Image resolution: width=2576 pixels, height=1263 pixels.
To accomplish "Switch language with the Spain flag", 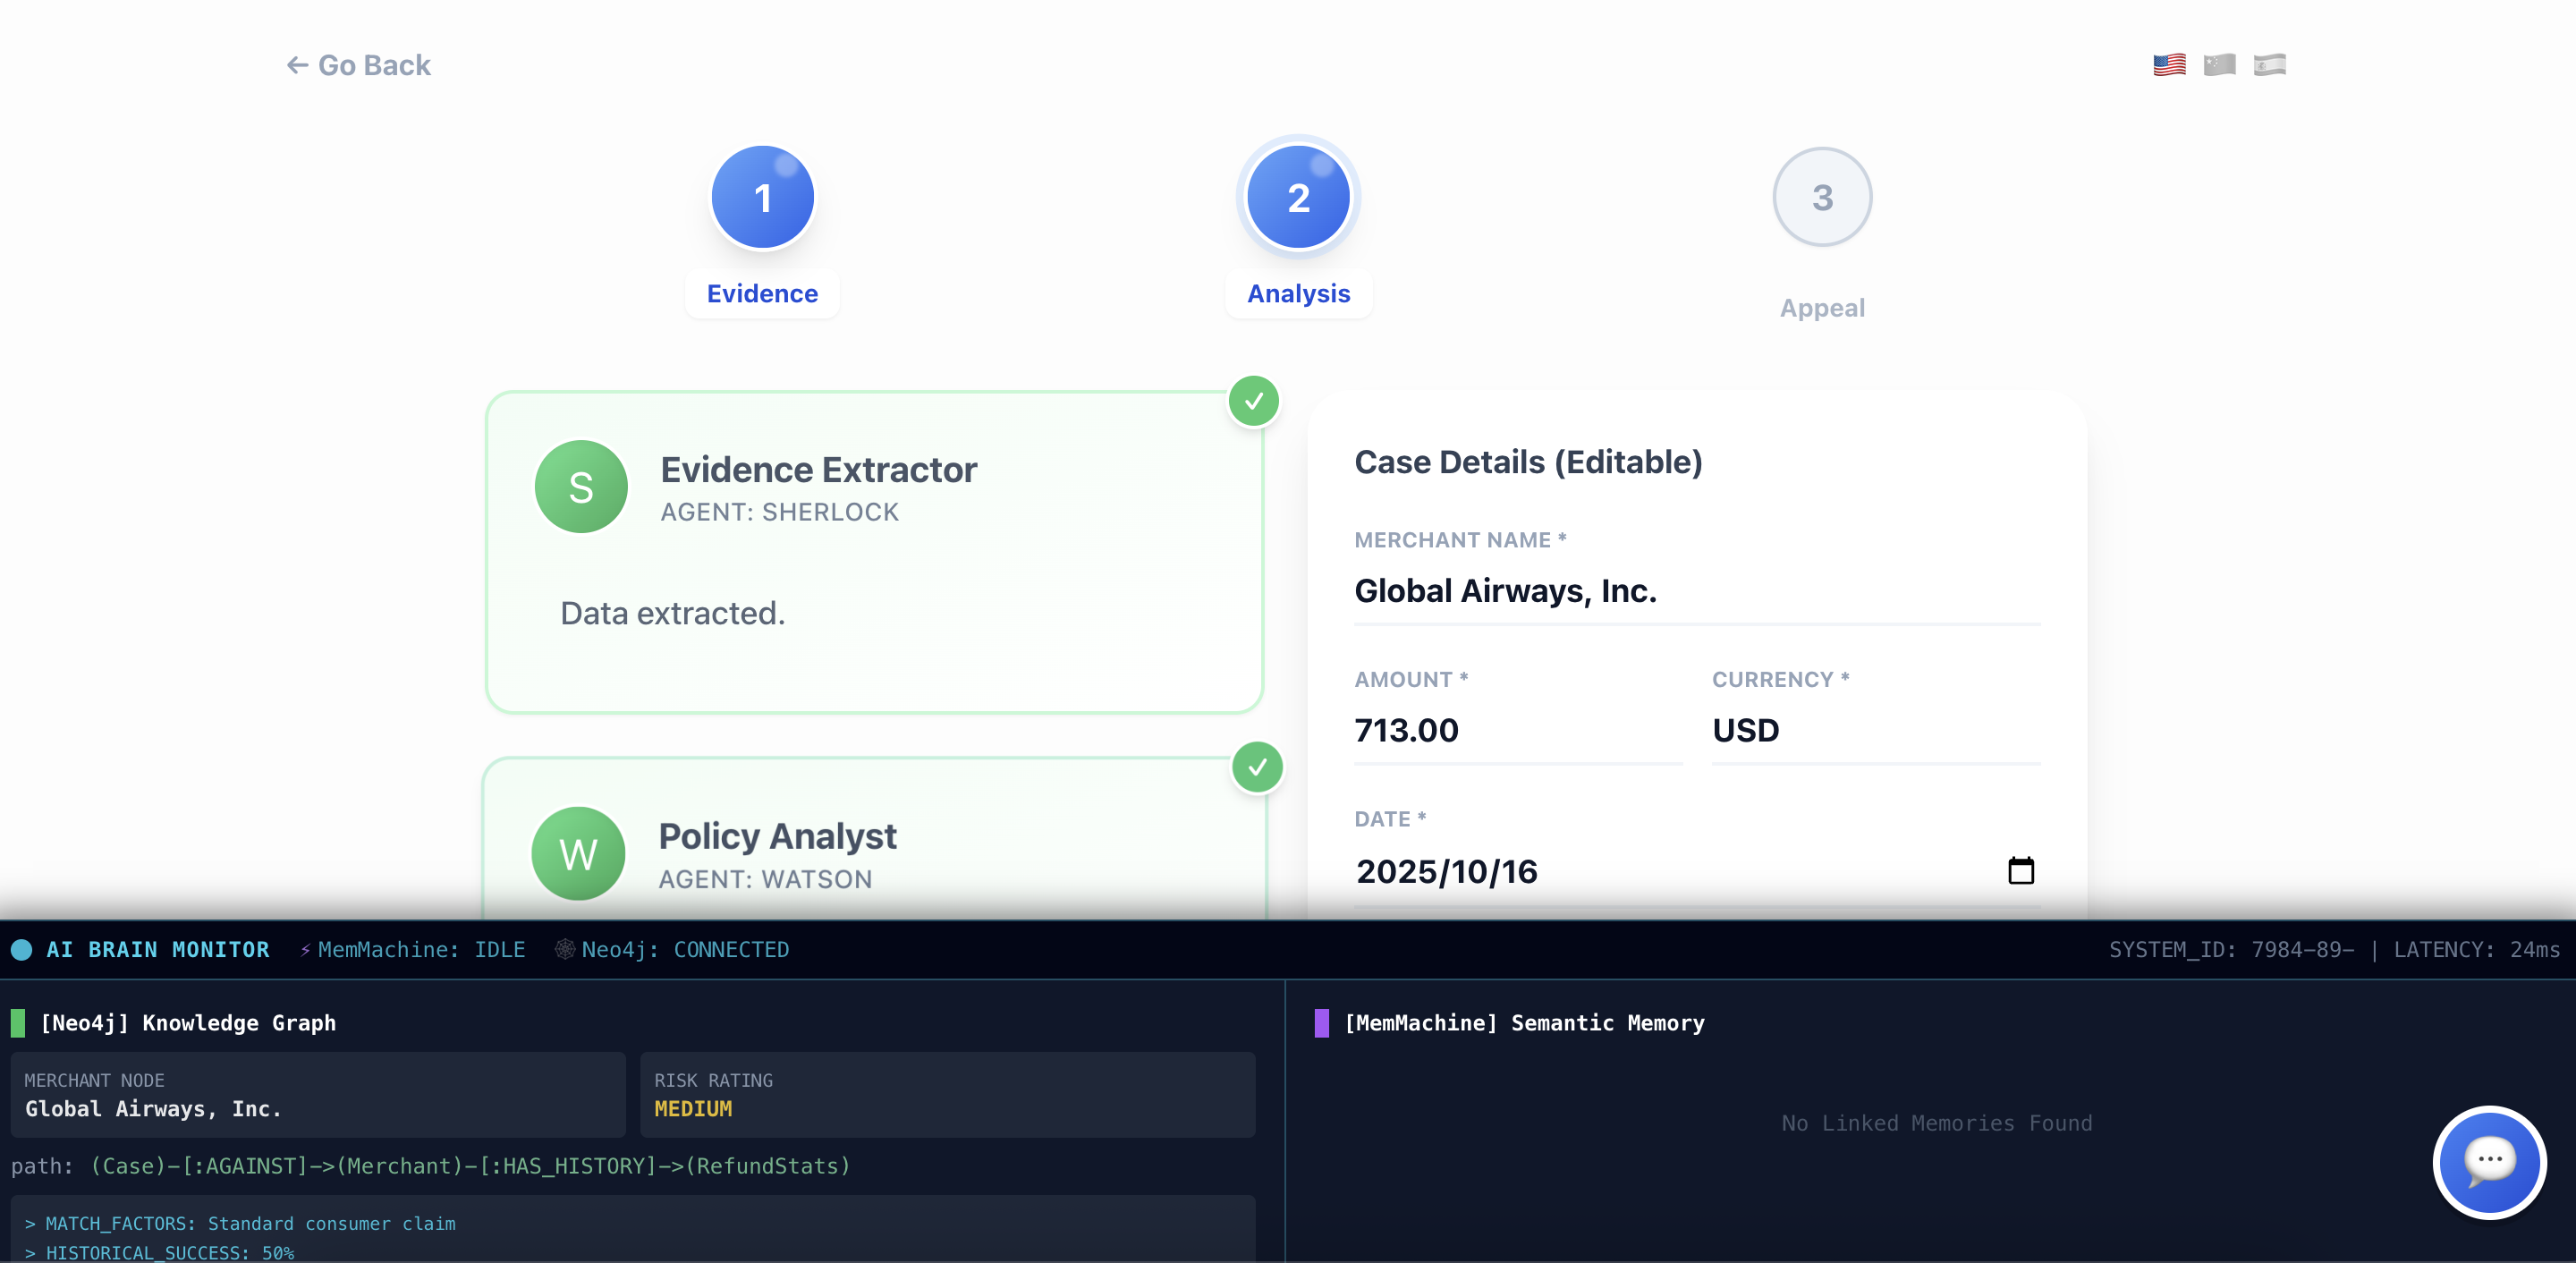I will pos(2269,65).
